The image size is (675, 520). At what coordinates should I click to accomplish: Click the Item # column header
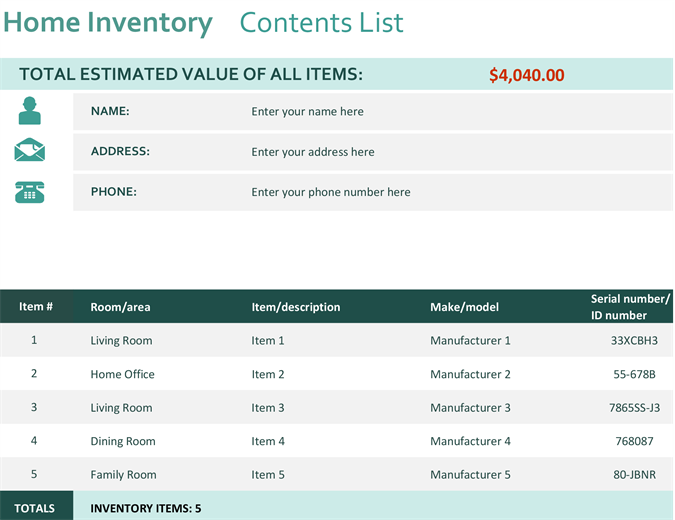(x=36, y=307)
